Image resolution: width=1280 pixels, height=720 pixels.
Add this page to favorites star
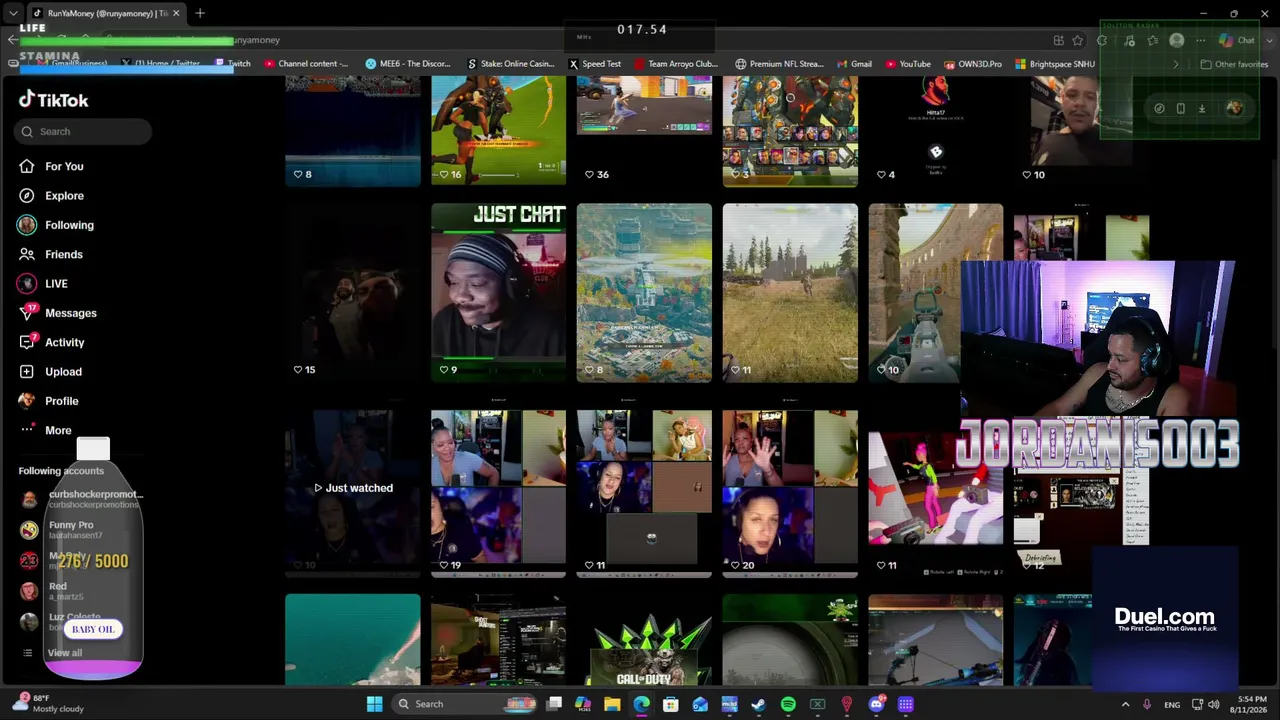pyautogui.click(x=1078, y=40)
